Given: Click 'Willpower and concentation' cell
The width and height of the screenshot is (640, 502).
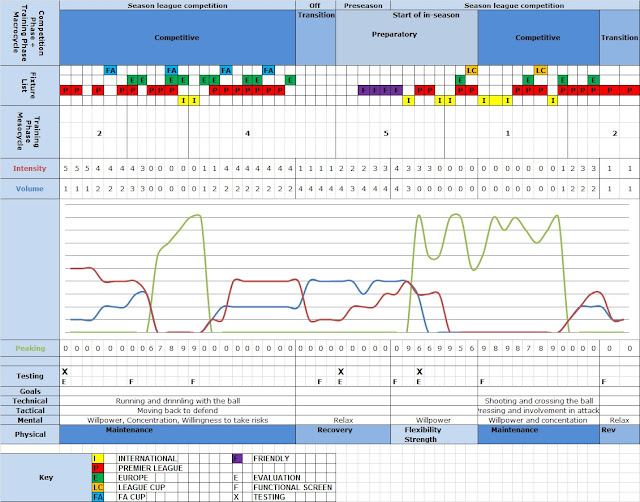Looking at the screenshot, I should (x=539, y=420).
